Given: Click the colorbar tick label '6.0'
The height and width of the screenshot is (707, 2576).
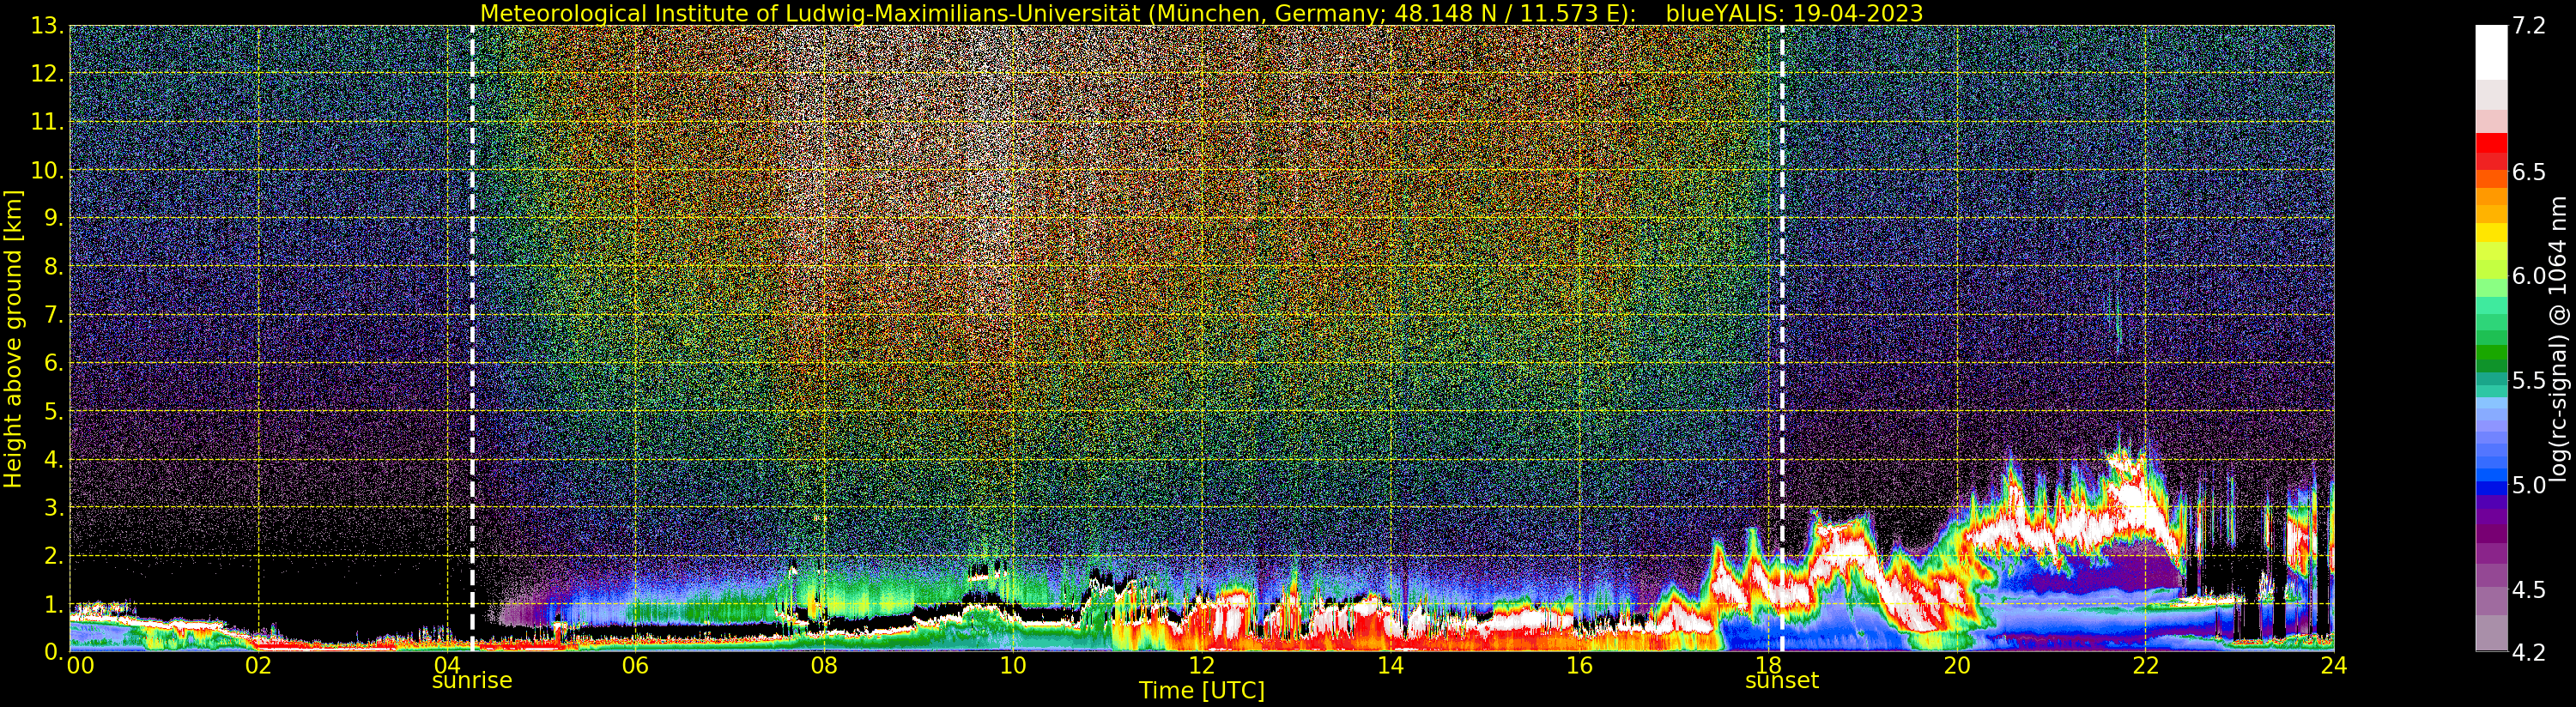Looking at the screenshot, I should coord(2529,276).
